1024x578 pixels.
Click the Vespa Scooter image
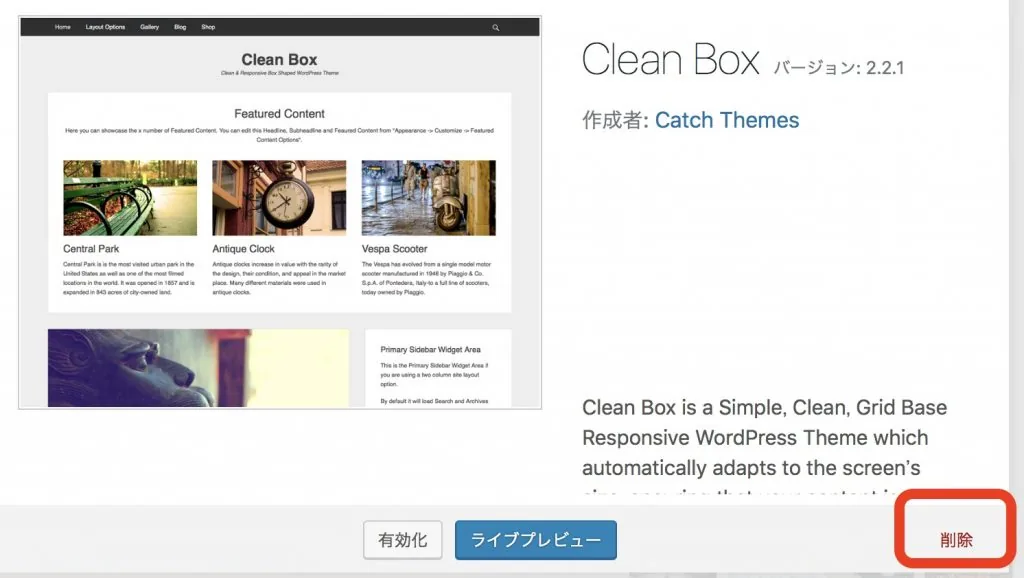pos(428,198)
